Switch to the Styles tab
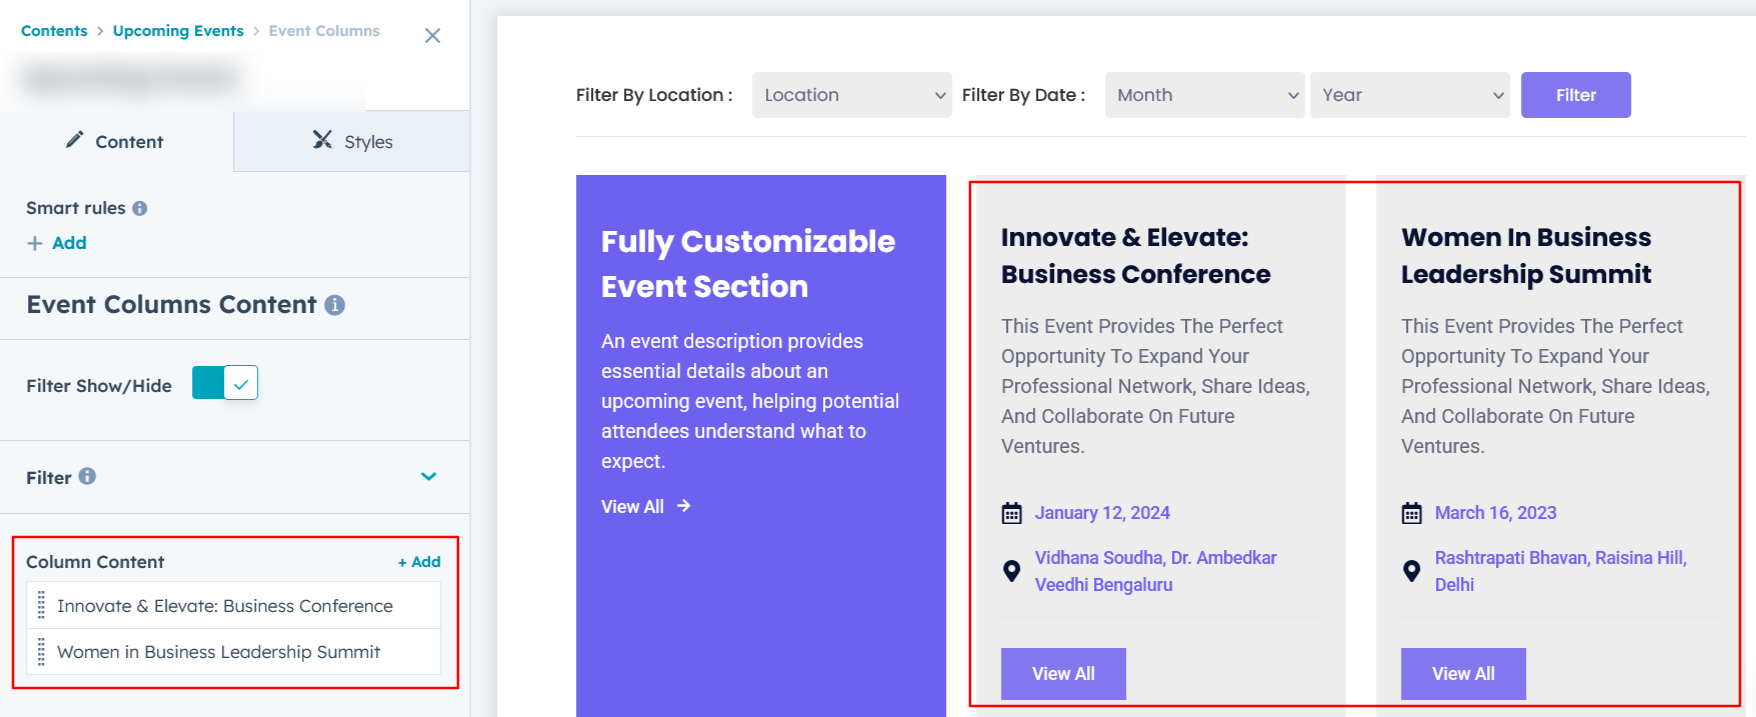This screenshot has height=717, width=1756. pos(352,142)
